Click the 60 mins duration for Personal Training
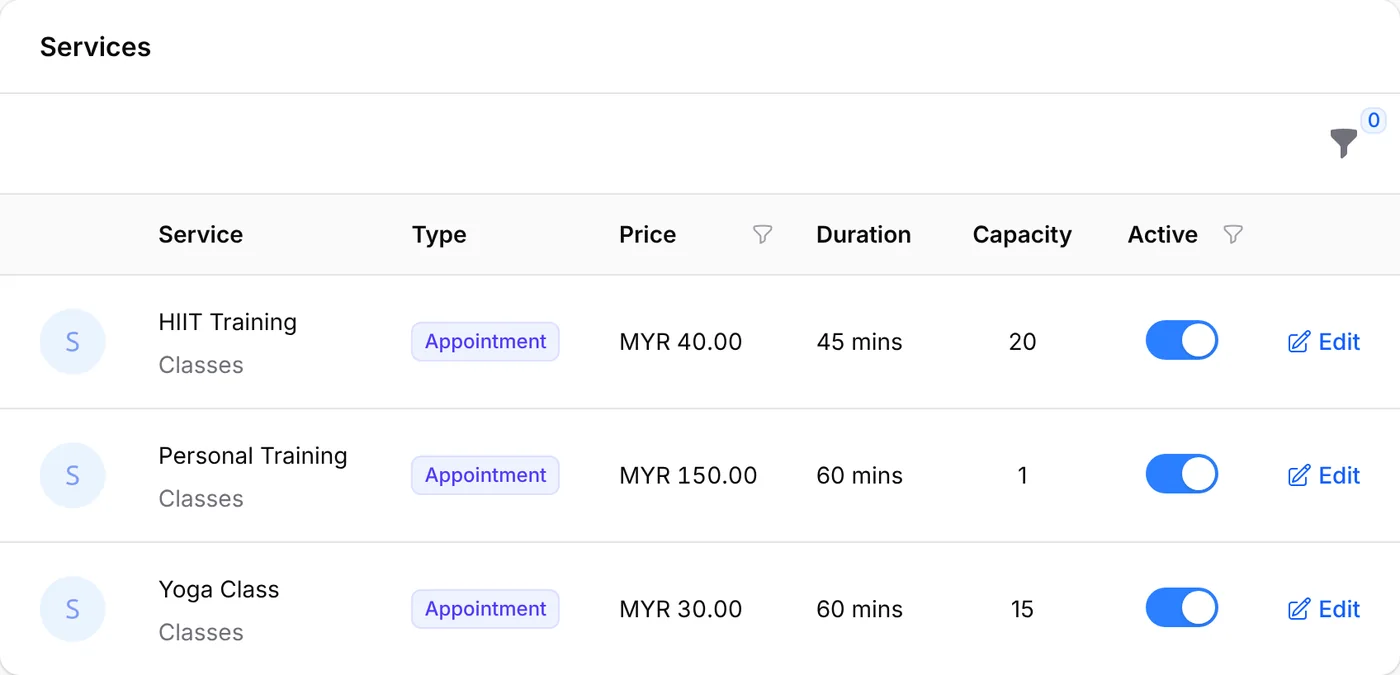Image resolution: width=1400 pixels, height=675 pixels. [859, 475]
